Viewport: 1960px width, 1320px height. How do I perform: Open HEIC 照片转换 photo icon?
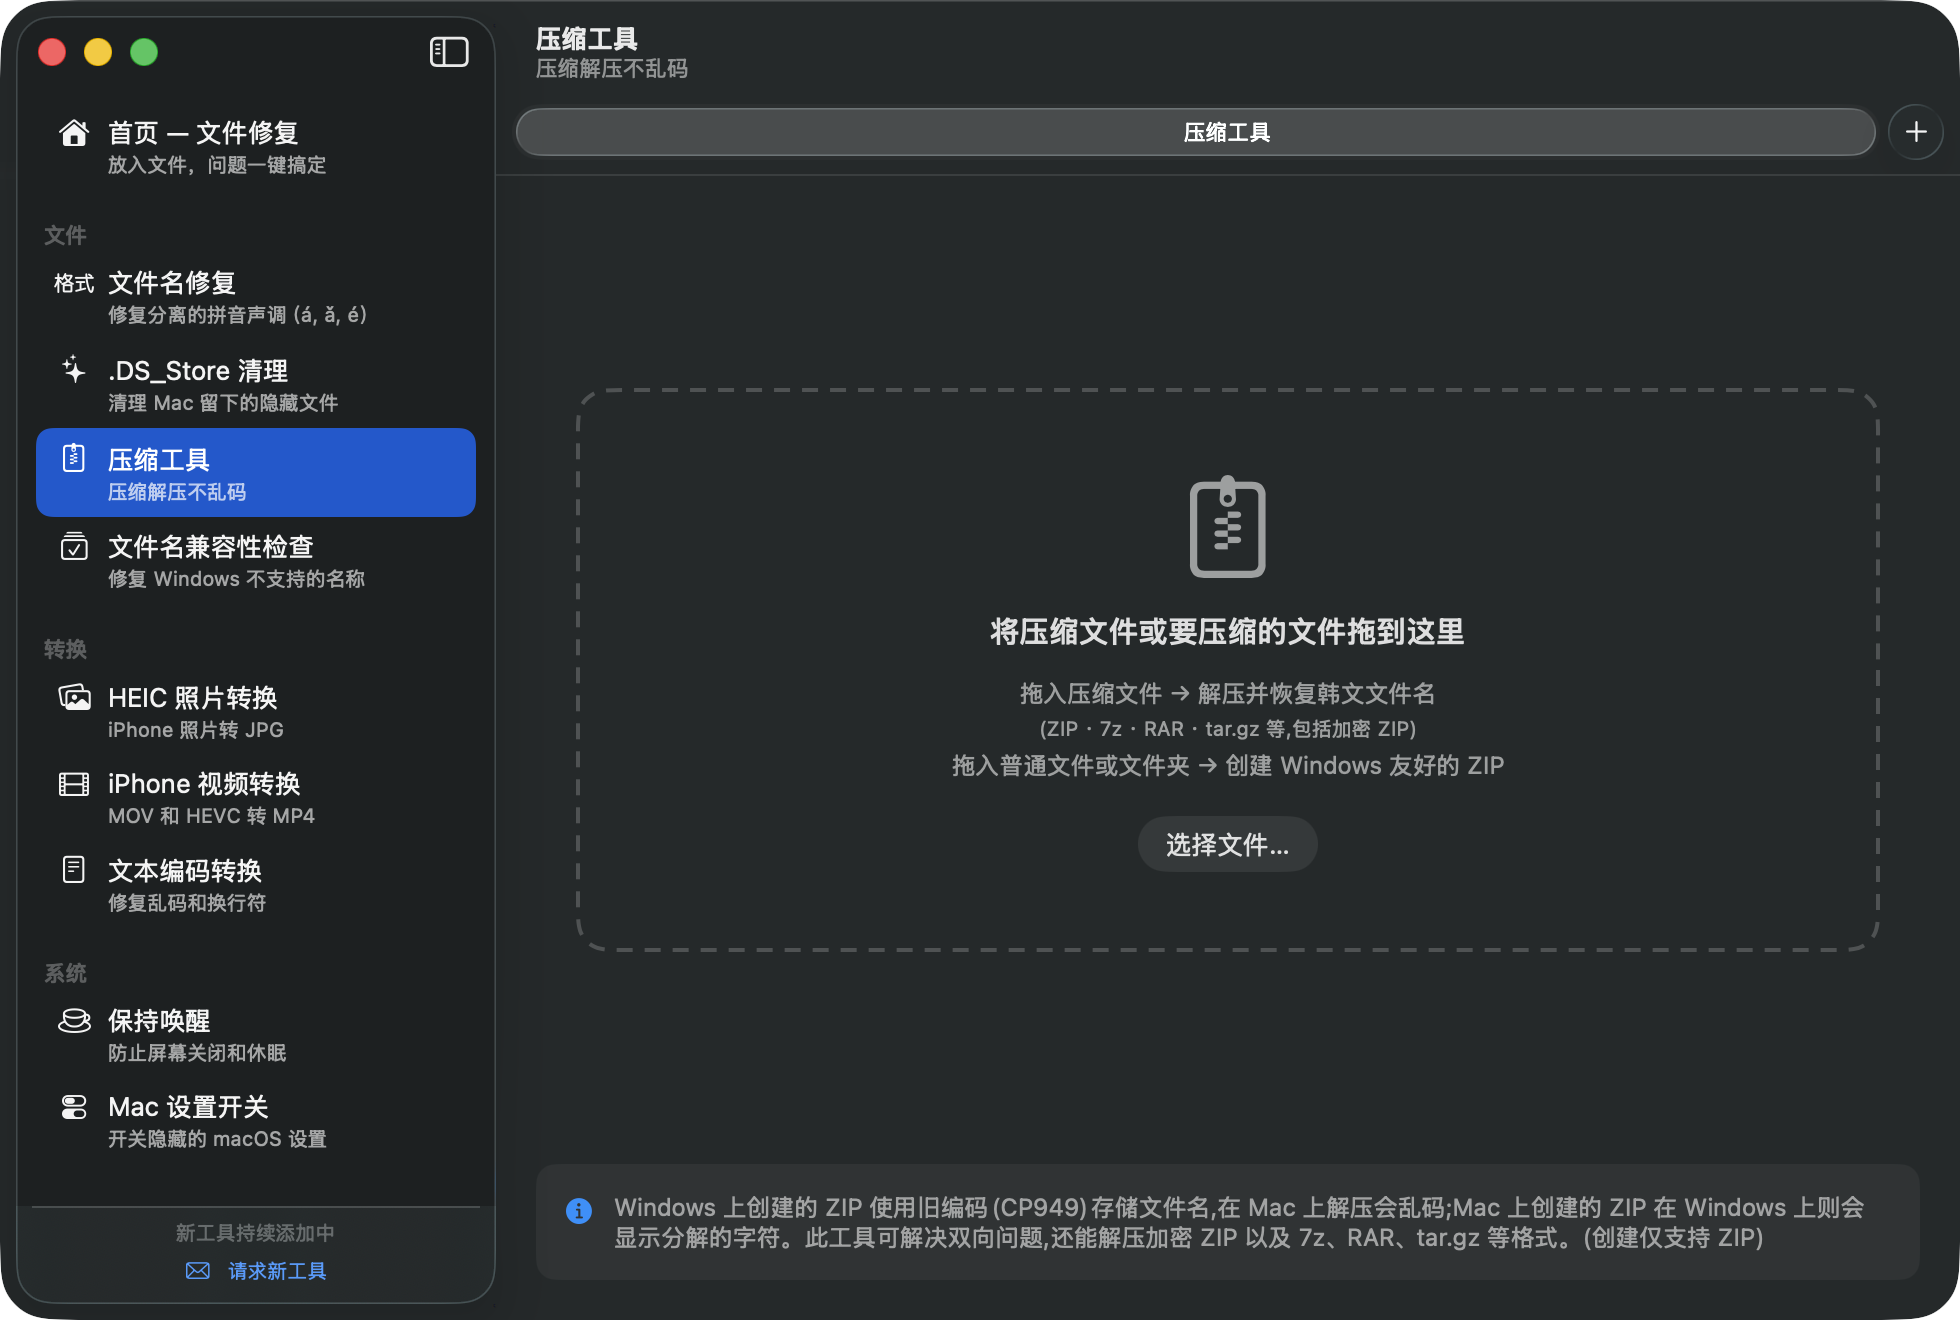(74, 697)
